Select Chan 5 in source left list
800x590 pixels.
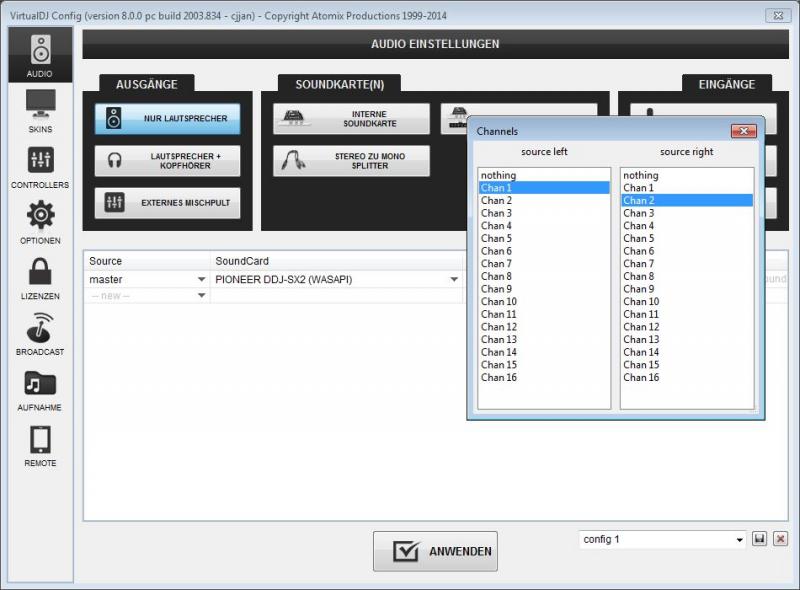(x=544, y=238)
